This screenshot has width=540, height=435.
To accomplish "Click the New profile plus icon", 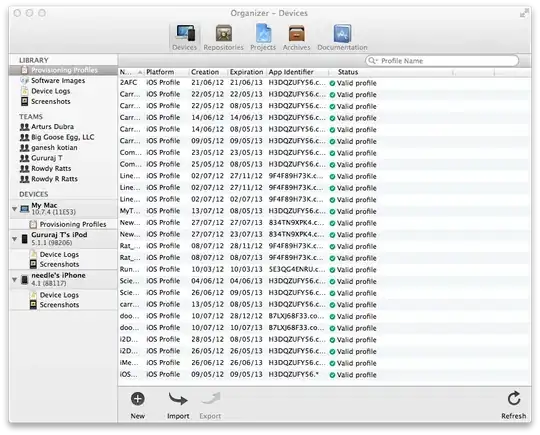I will [137, 399].
